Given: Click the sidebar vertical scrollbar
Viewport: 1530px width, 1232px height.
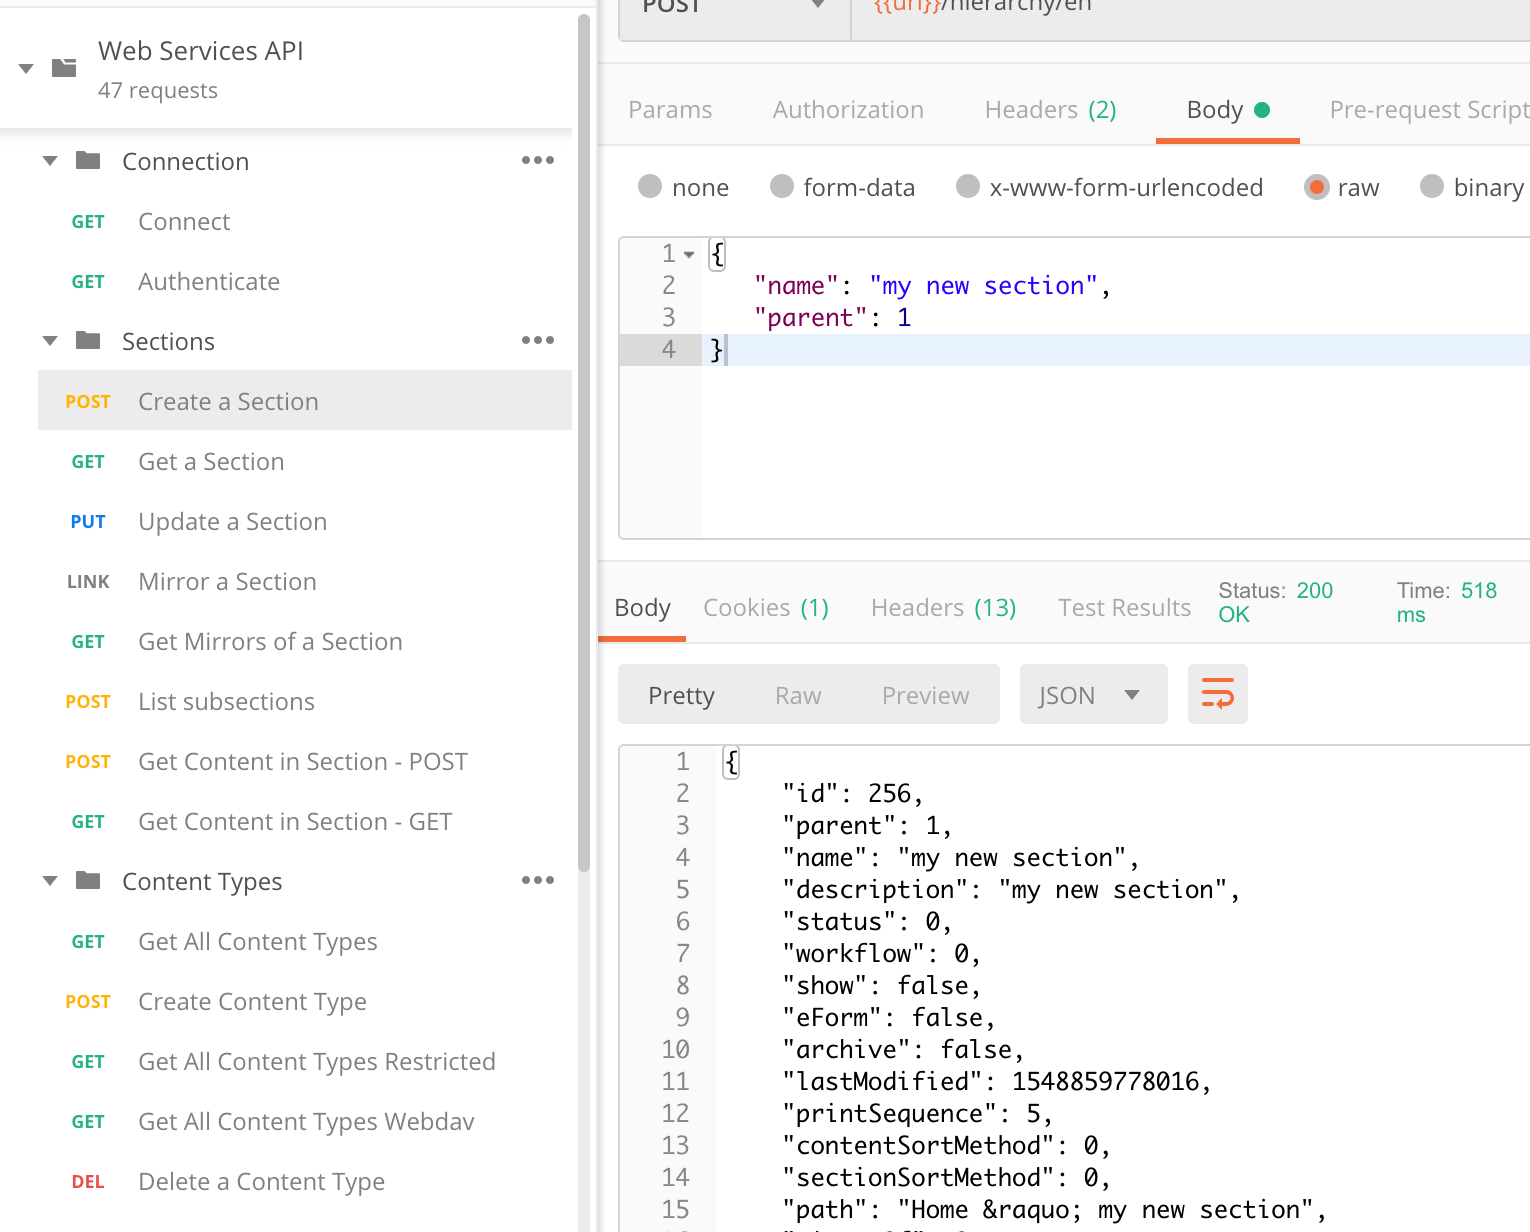Looking at the screenshot, I should coord(584,440).
